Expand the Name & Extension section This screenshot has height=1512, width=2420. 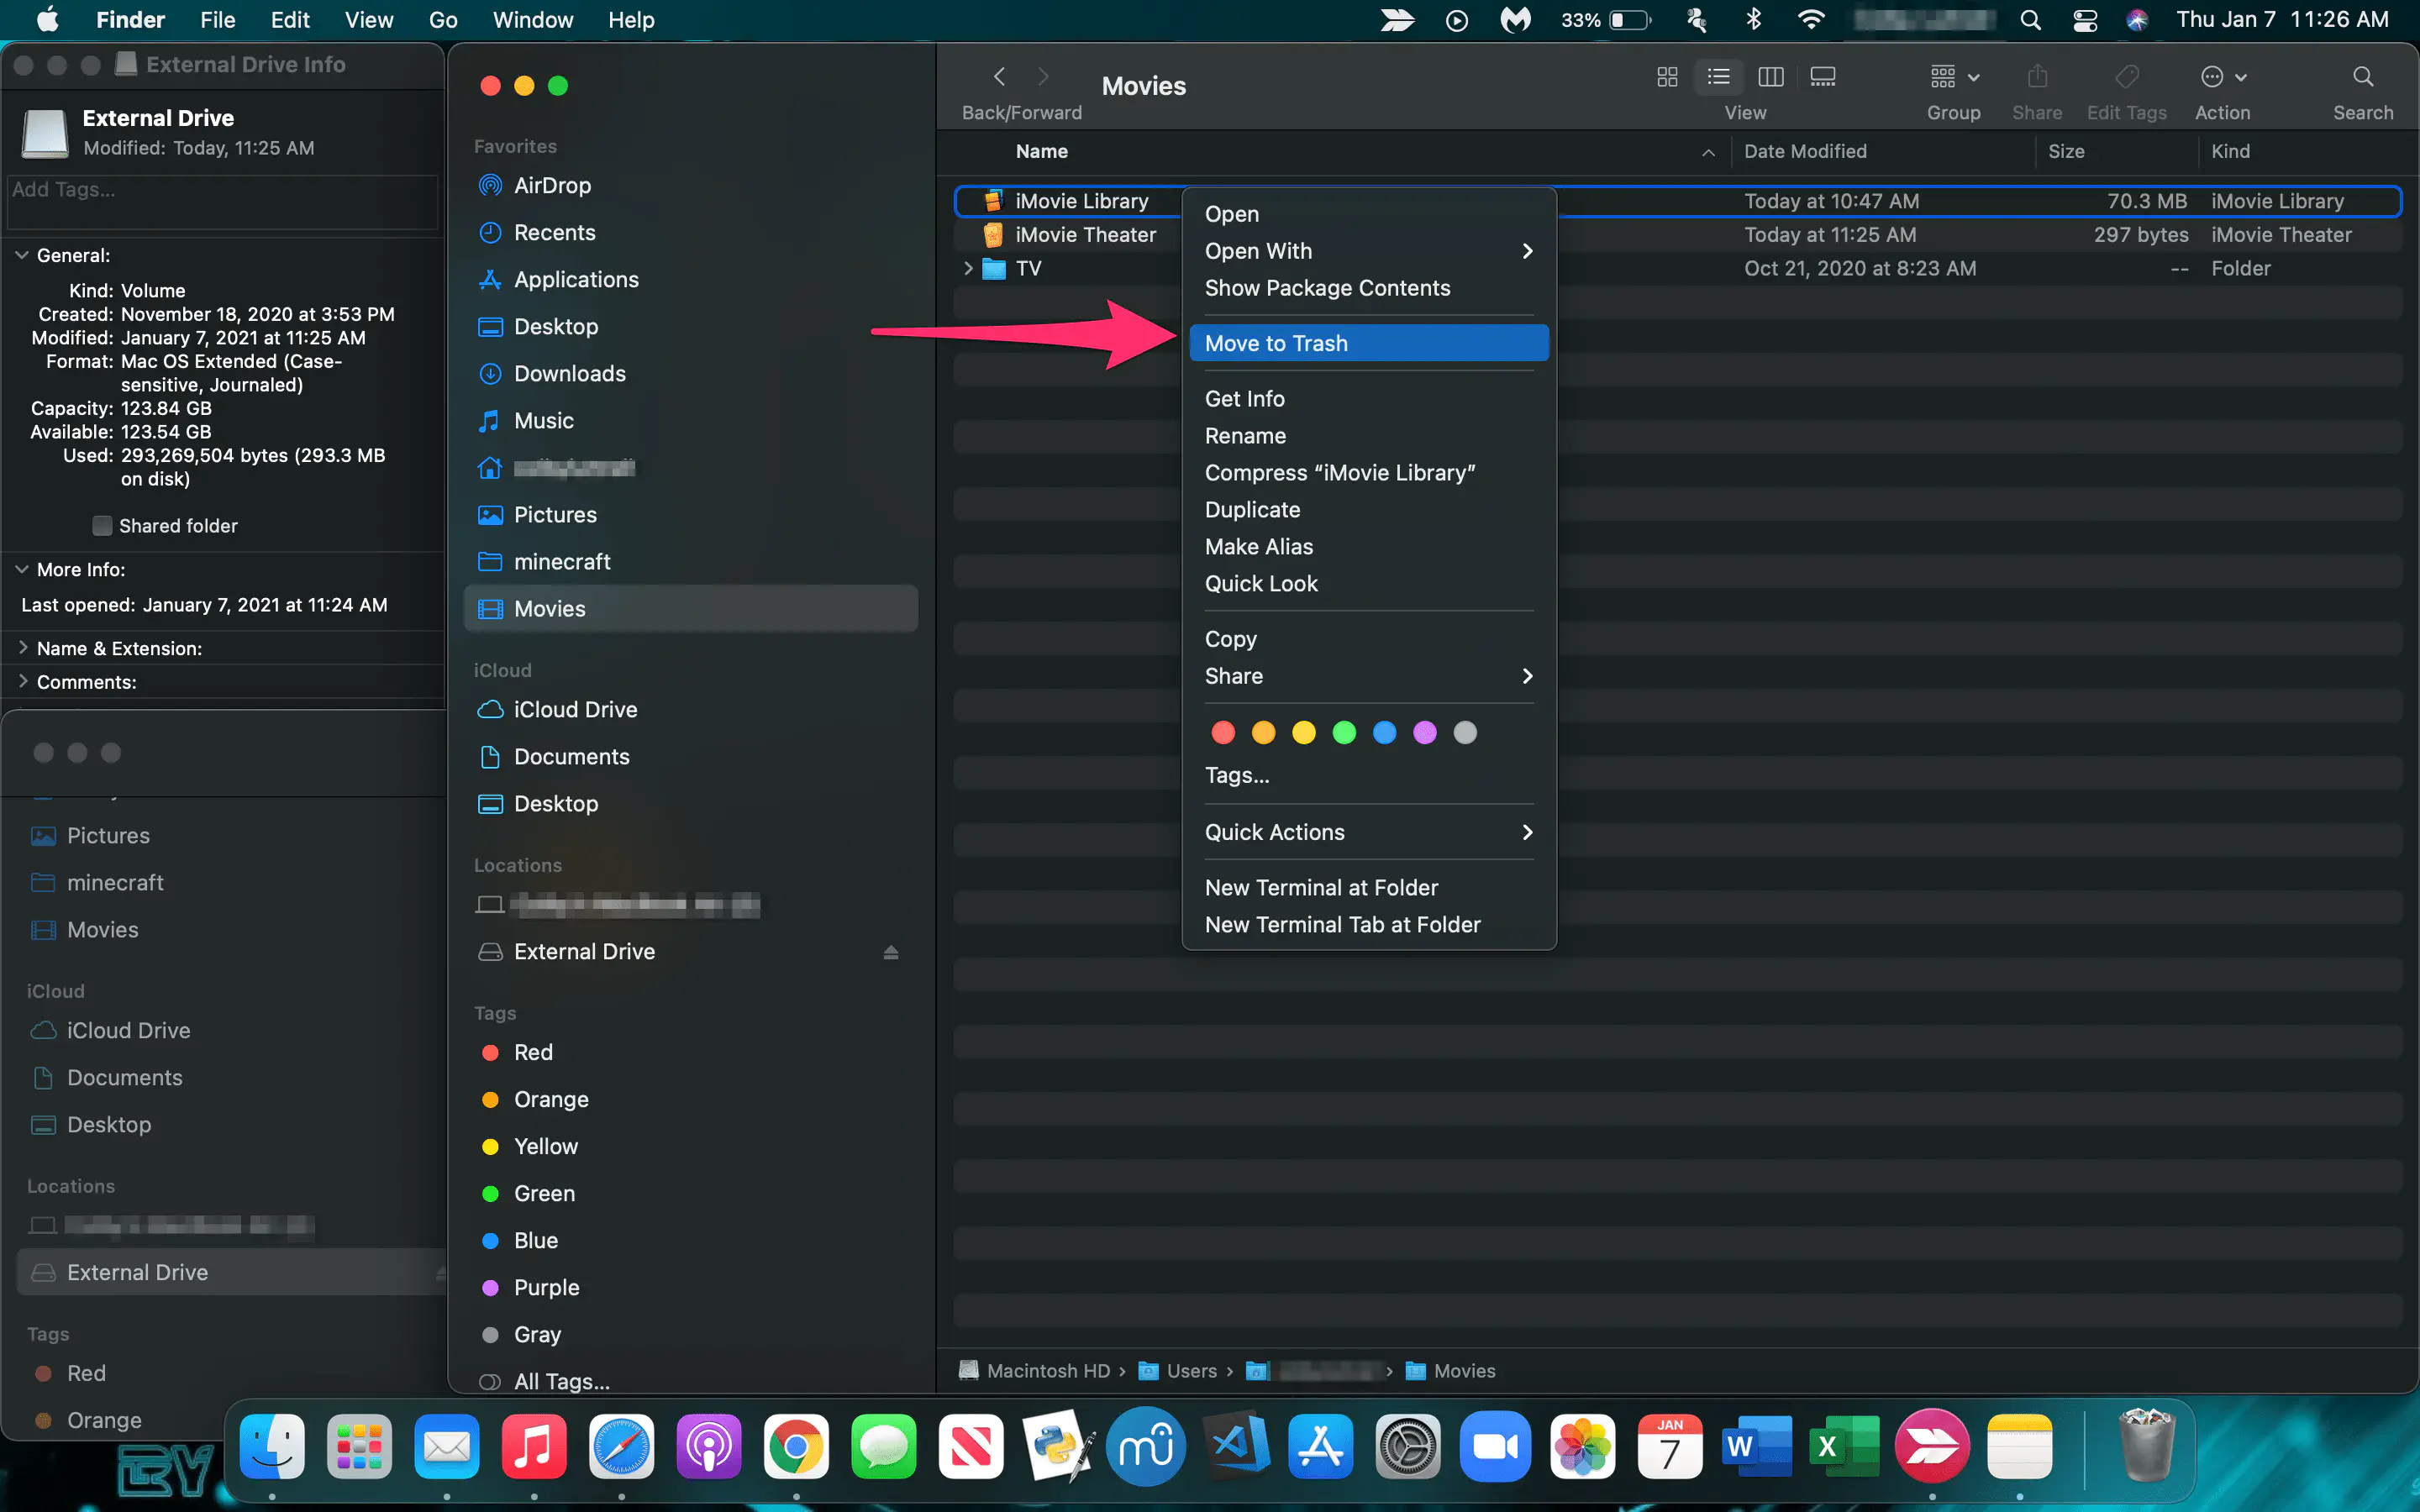coord(22,648)
